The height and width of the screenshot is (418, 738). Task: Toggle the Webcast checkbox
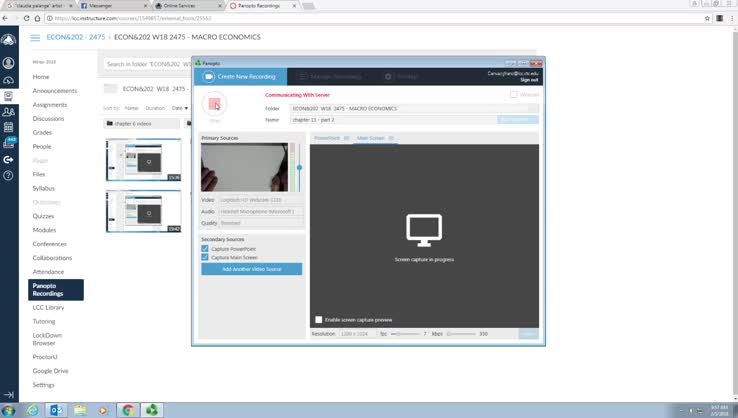(x=513, y=95)
